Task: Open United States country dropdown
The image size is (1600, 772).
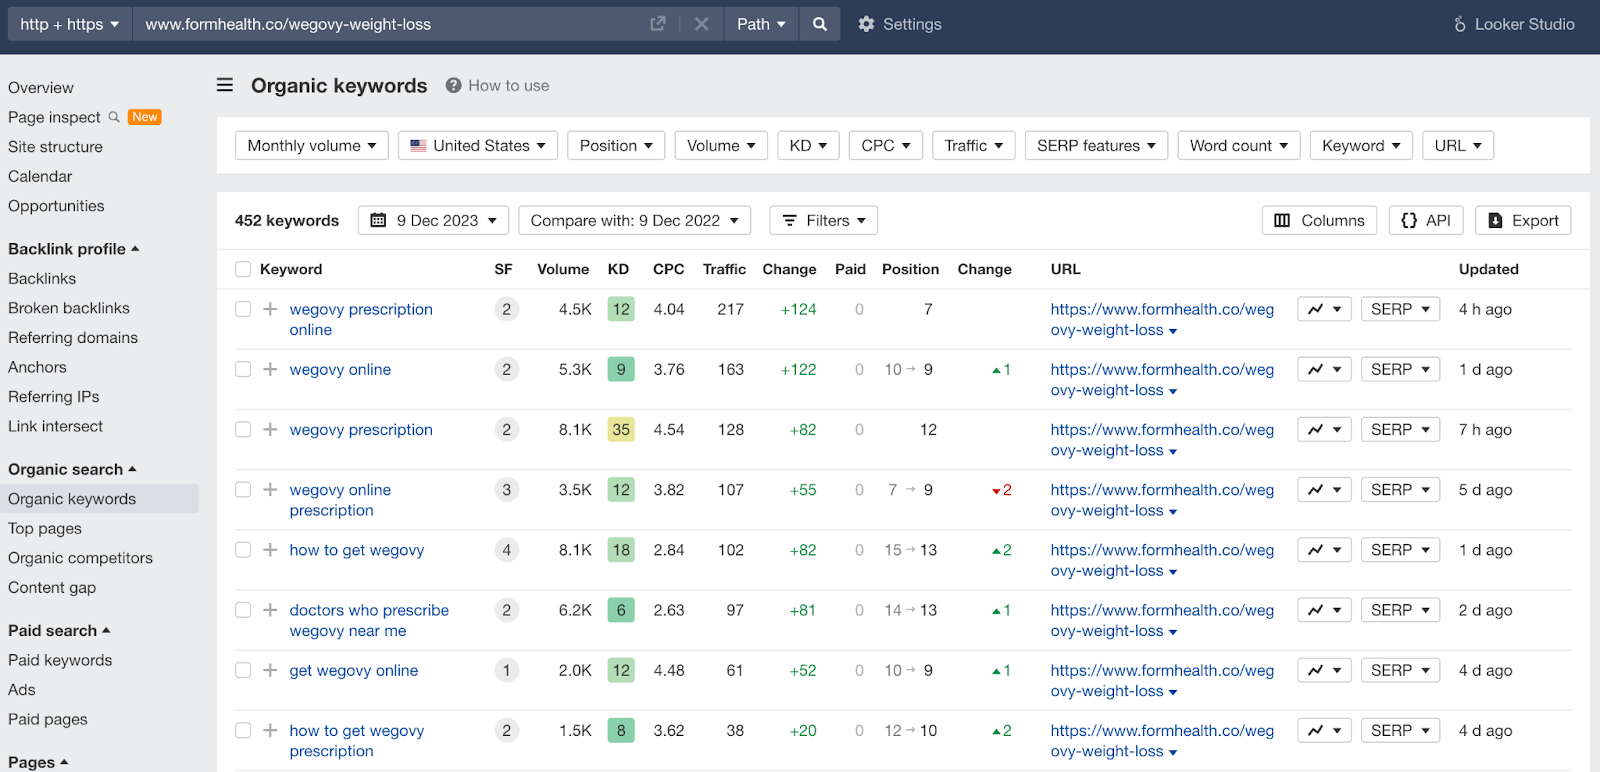Action: 478,145
